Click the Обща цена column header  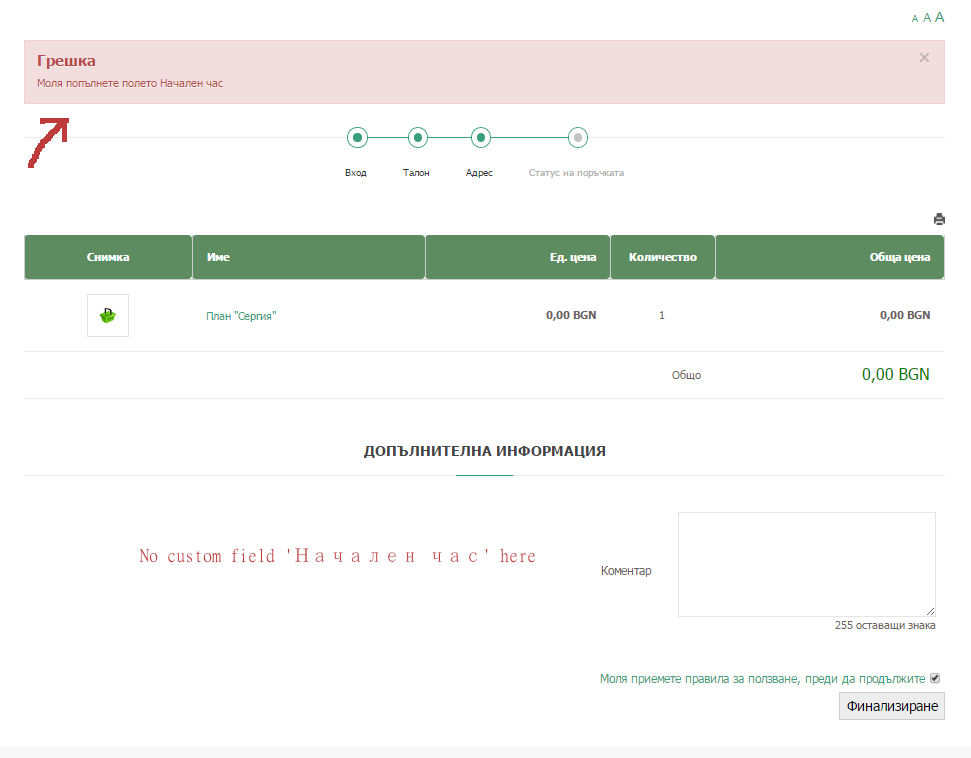coord(830,257)
